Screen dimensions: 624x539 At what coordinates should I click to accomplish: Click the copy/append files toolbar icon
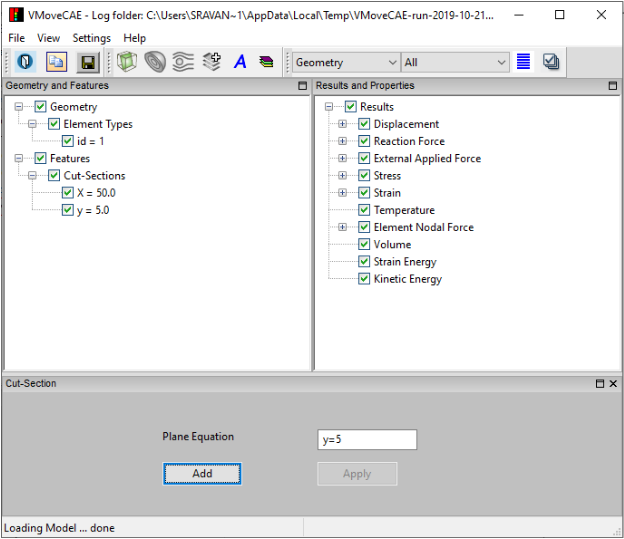tap(57, 62)
